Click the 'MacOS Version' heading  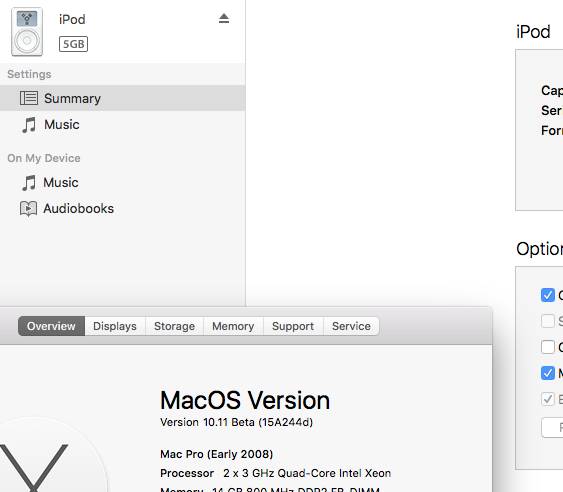click(245, 400)
